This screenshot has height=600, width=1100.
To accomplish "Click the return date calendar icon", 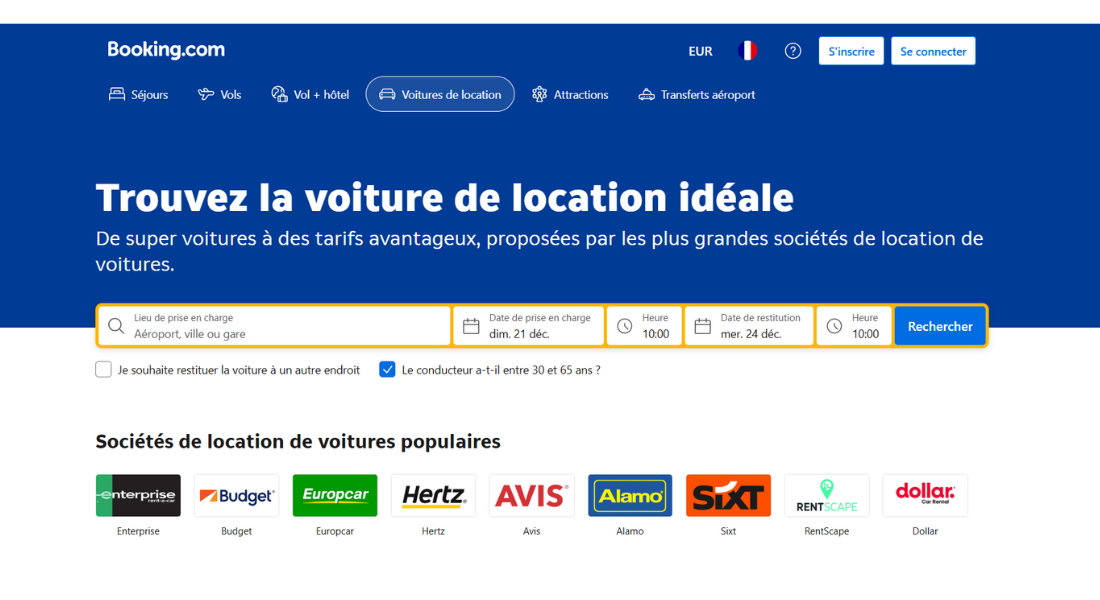I will tap(702, 326).
